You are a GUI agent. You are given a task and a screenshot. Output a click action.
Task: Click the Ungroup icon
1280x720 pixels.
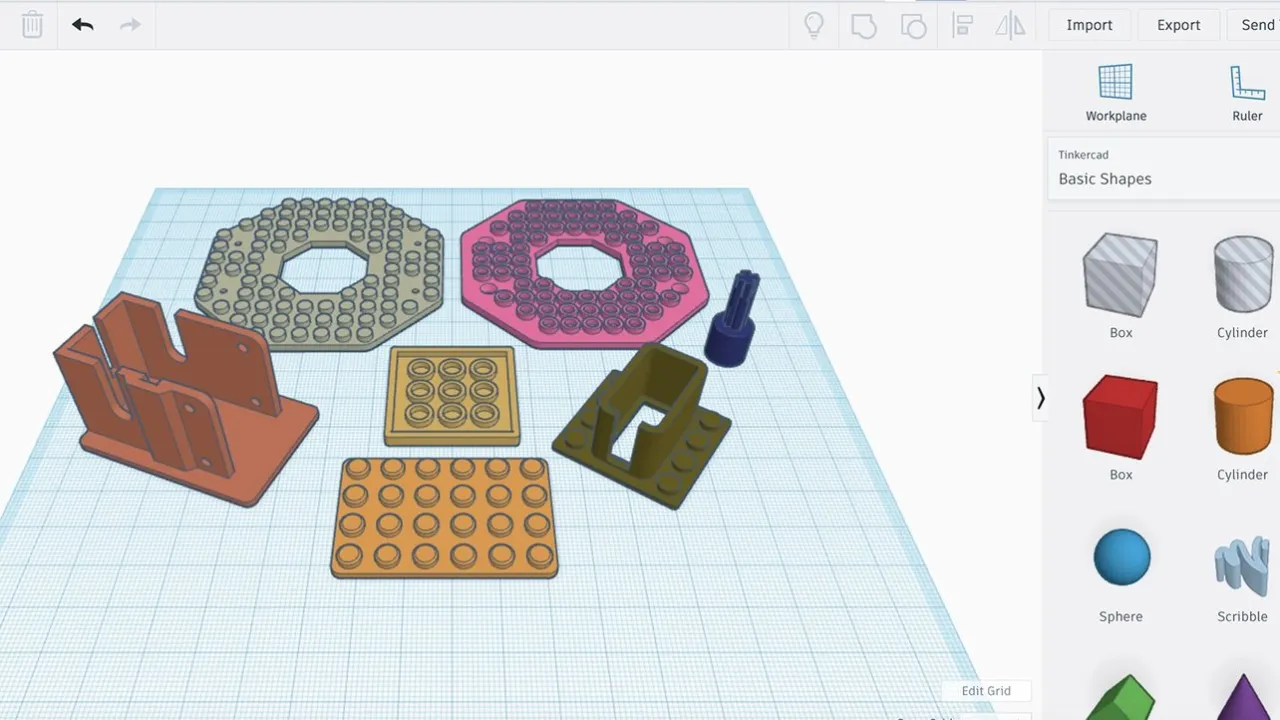[913, 25]
